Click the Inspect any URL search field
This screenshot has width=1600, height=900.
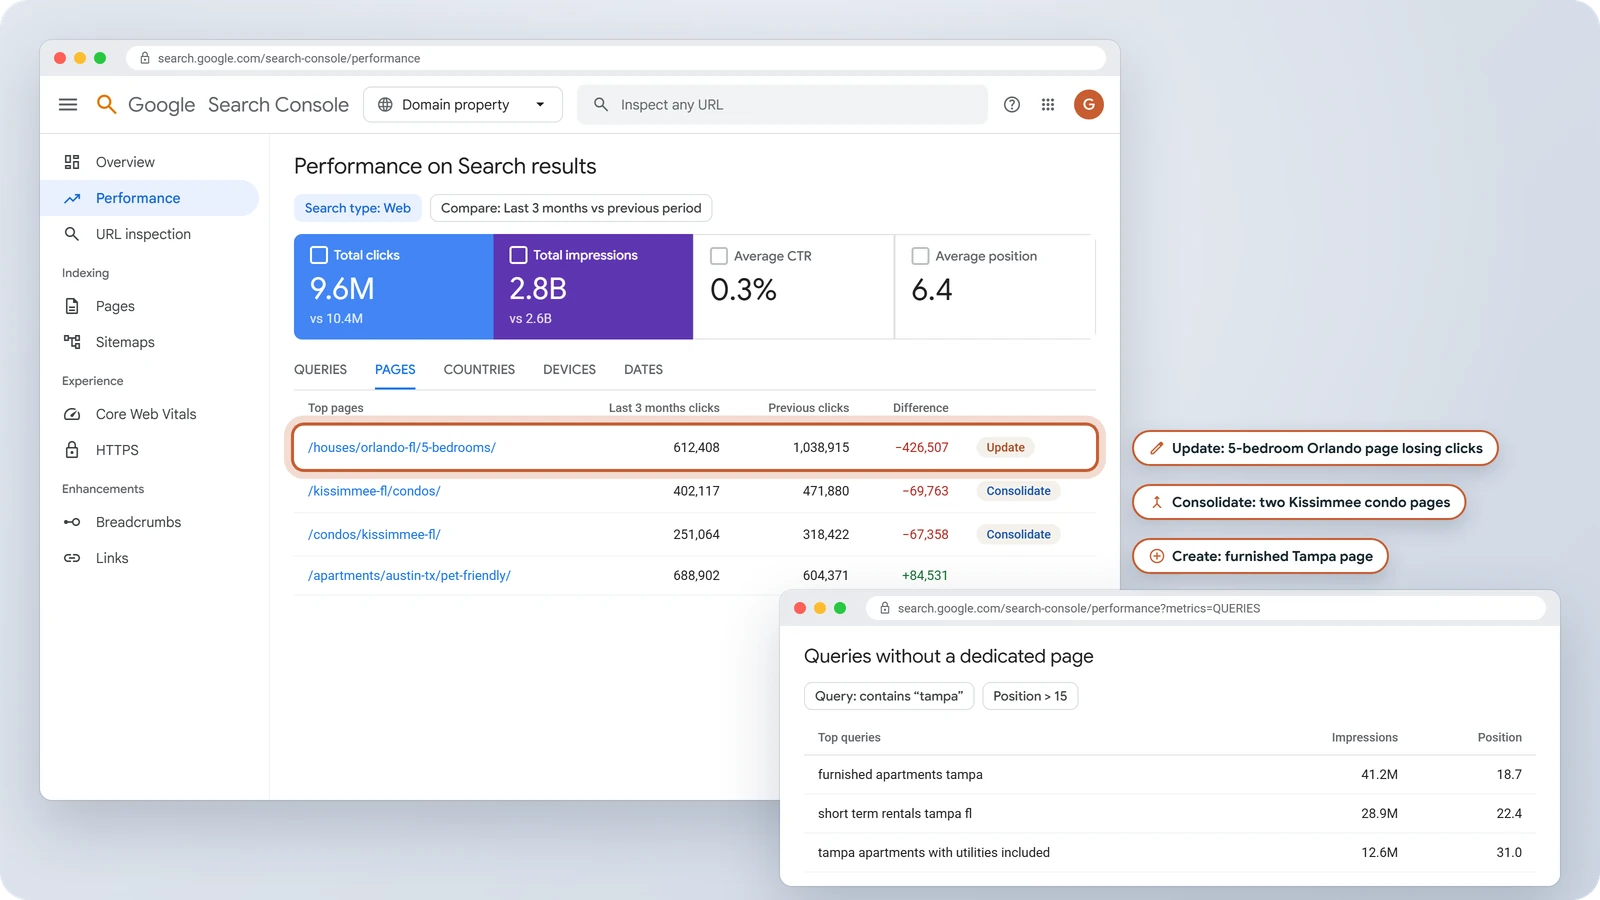[782, 105]
